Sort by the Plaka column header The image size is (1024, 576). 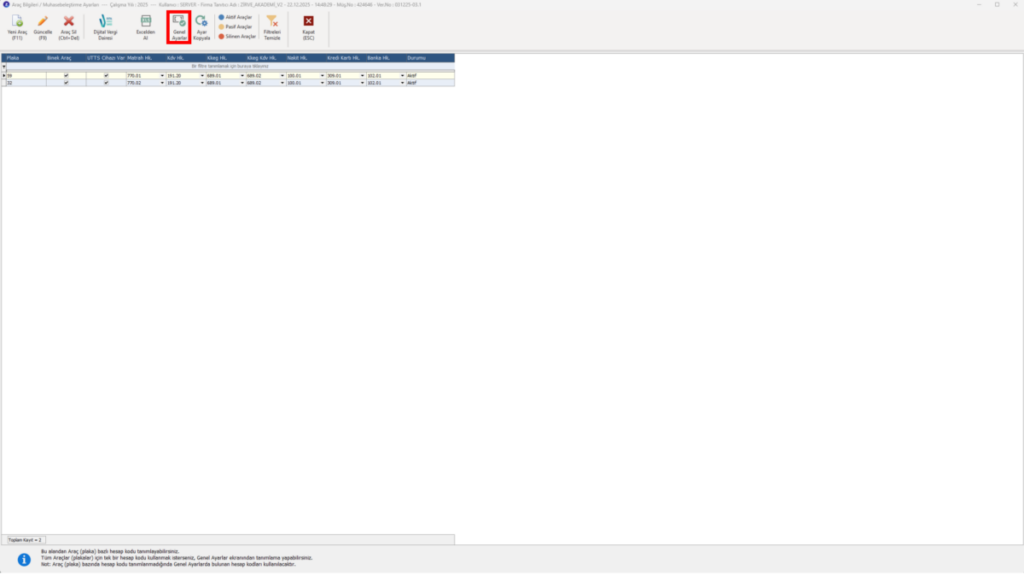[x=25, y=58]
